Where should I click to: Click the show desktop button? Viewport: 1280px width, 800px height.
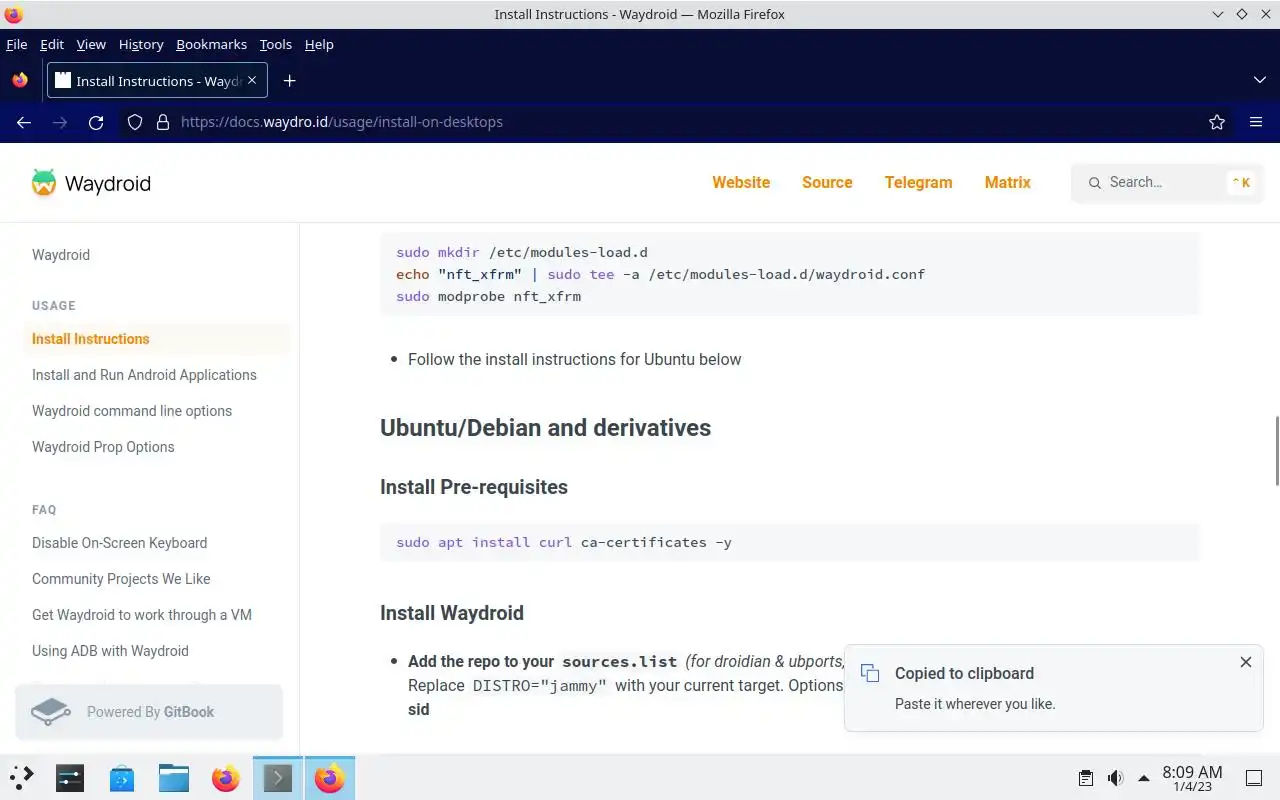coord(1253,778)
